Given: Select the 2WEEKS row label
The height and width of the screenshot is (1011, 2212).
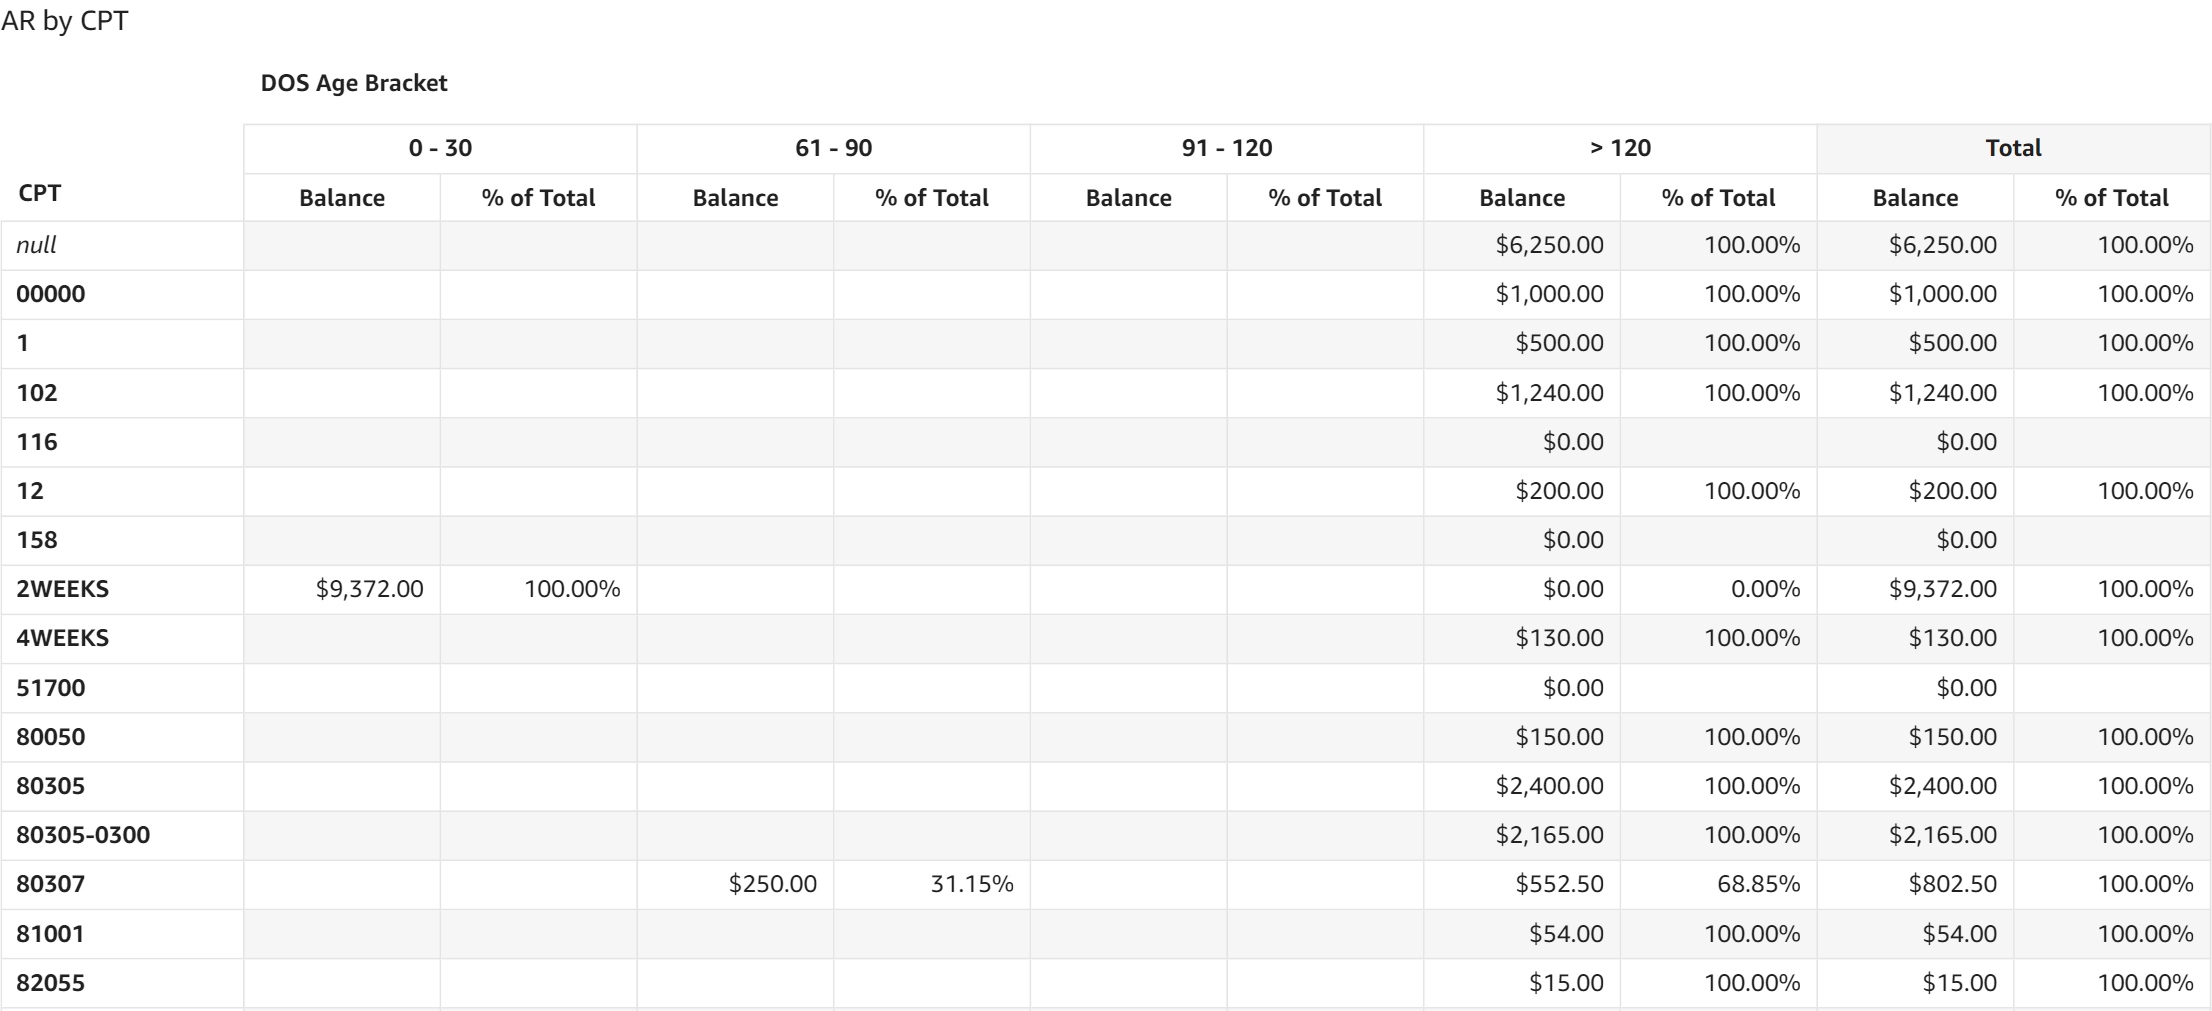Looking at the screenshot, I should [63, 589].
